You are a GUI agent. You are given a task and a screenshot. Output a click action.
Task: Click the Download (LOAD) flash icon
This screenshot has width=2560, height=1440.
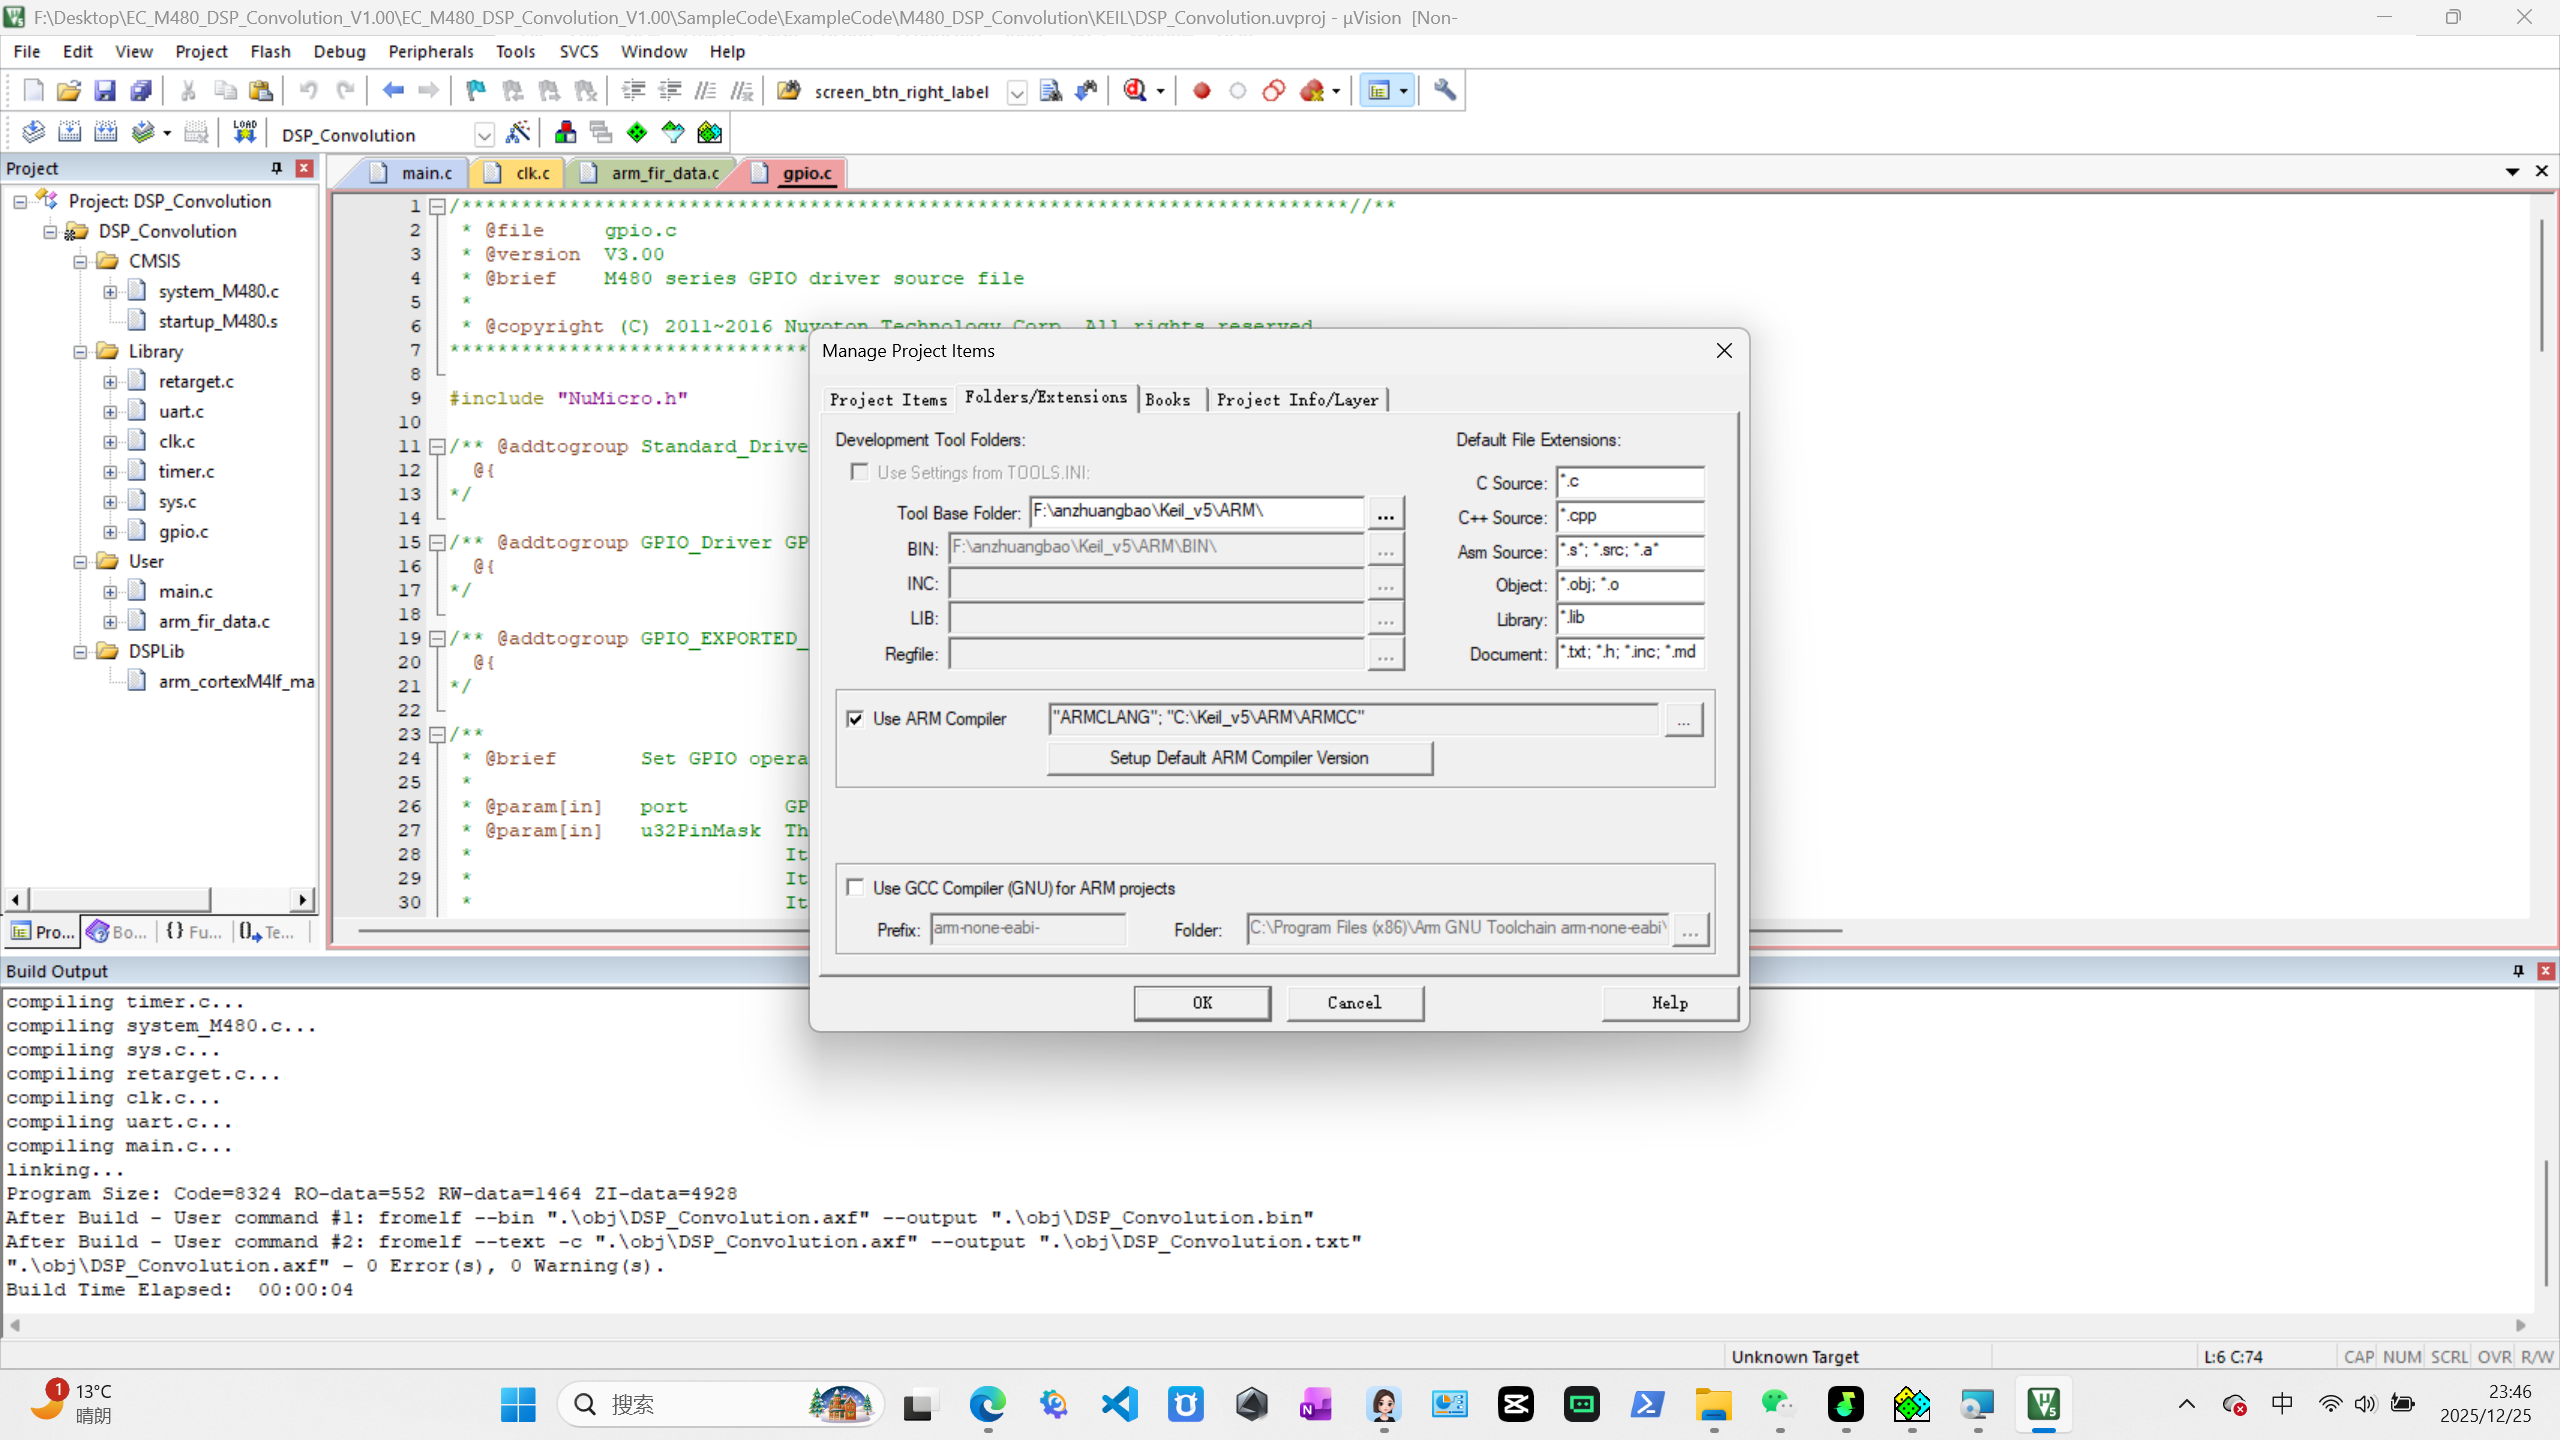pyautogui.click(x=244, y=133)
